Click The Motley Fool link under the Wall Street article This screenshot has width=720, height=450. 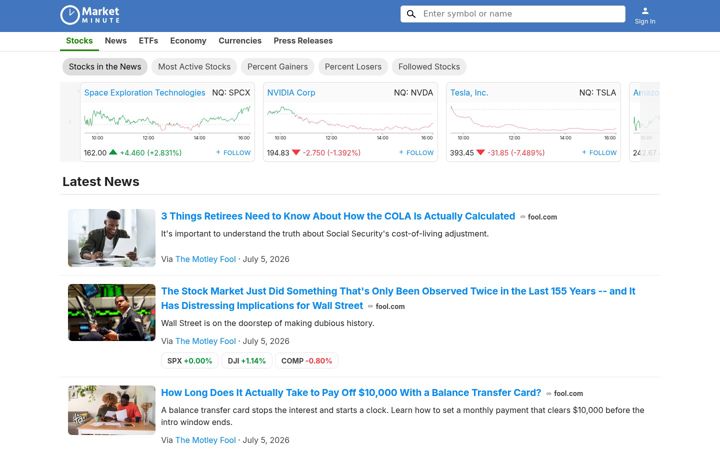205,341
